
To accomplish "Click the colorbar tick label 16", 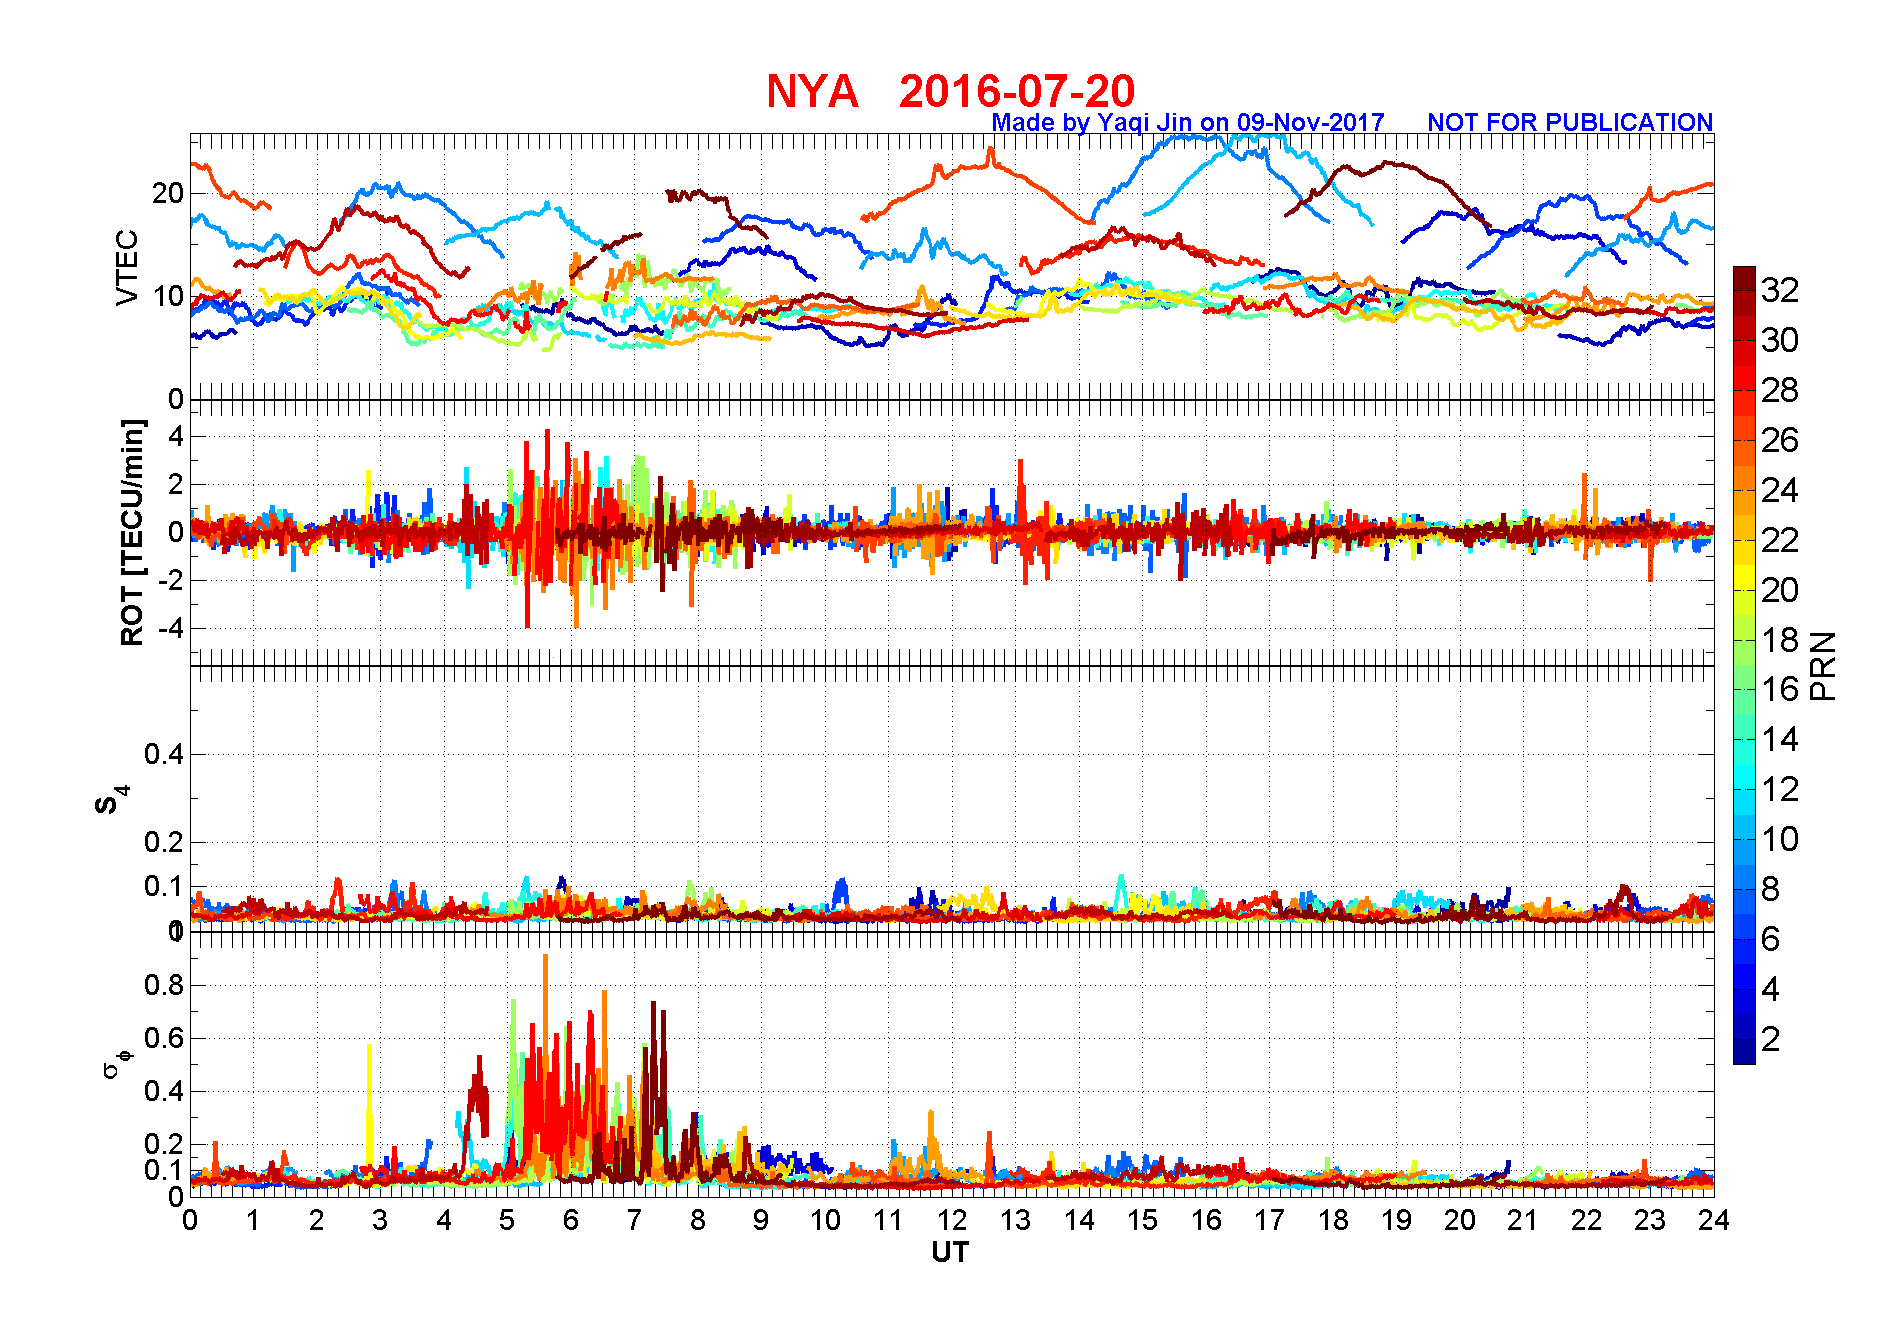I will [1780, 689].
